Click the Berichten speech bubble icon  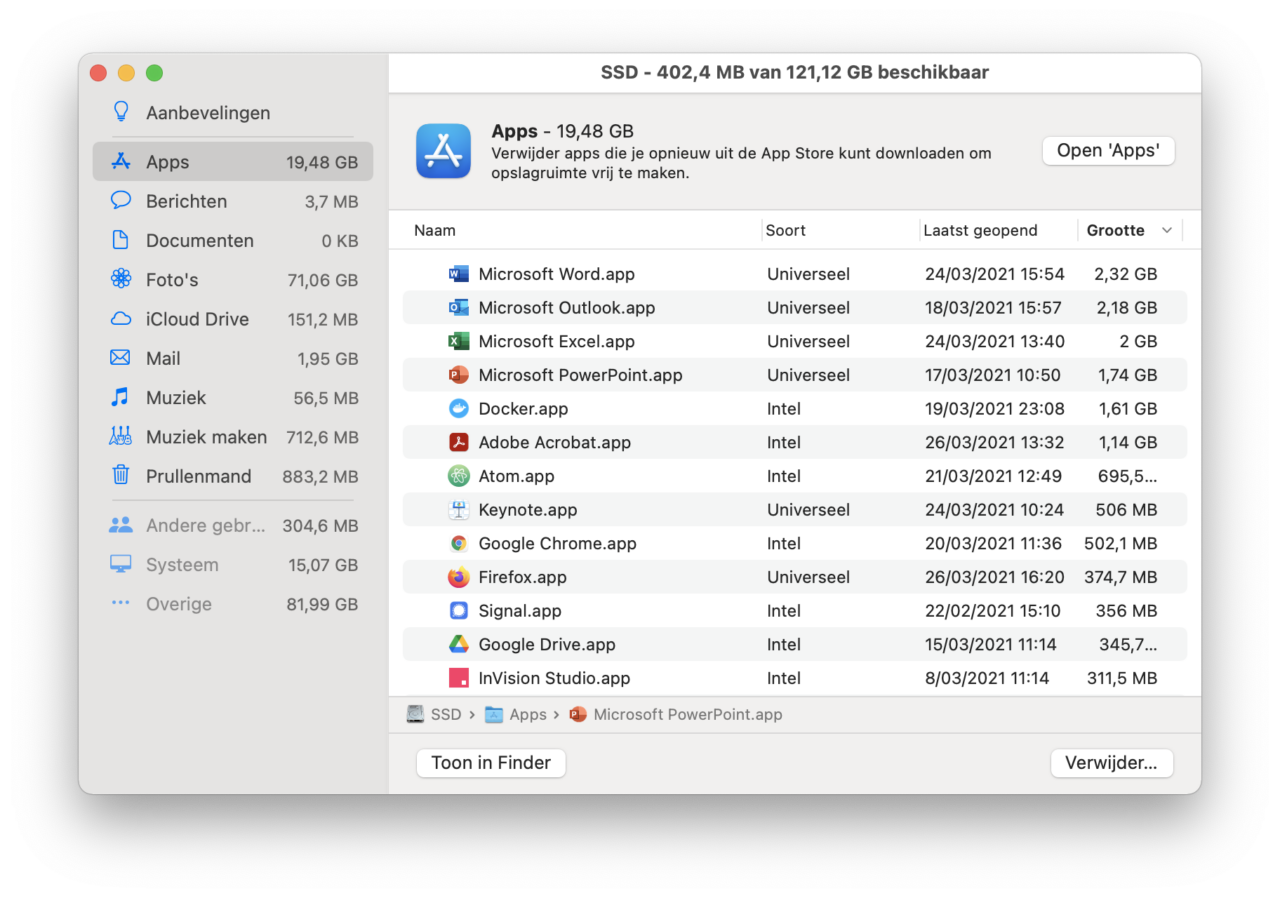[x=121, y=200]
